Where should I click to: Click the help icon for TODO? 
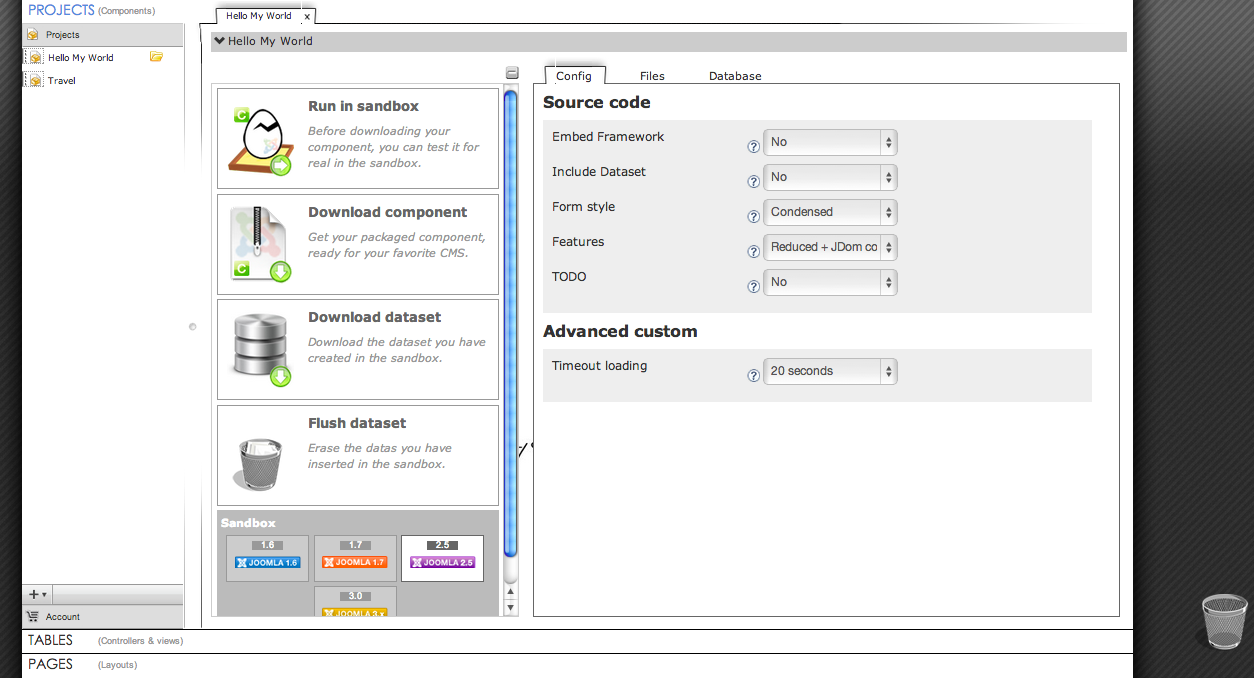(x=754, y=286)
